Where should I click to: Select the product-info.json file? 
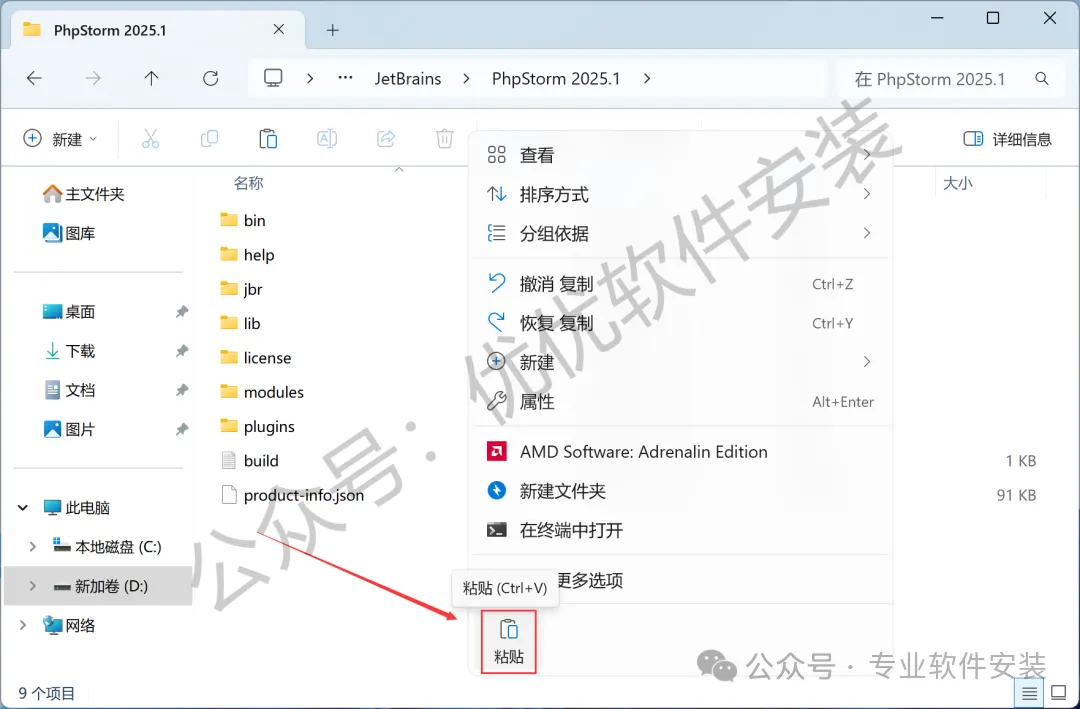[292, 495]
